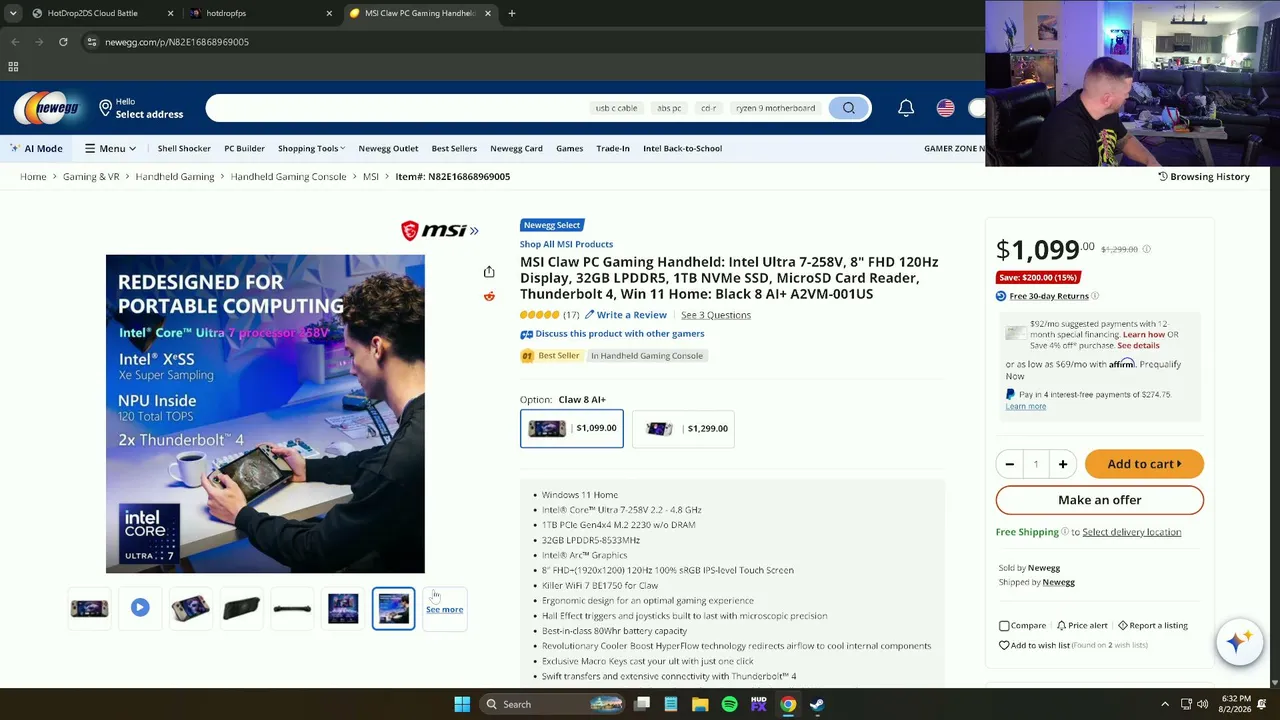The width and height of the screenshot is (1280, 720).
Task: Open See 3 Questions link
Action: (x=716, y=315)
